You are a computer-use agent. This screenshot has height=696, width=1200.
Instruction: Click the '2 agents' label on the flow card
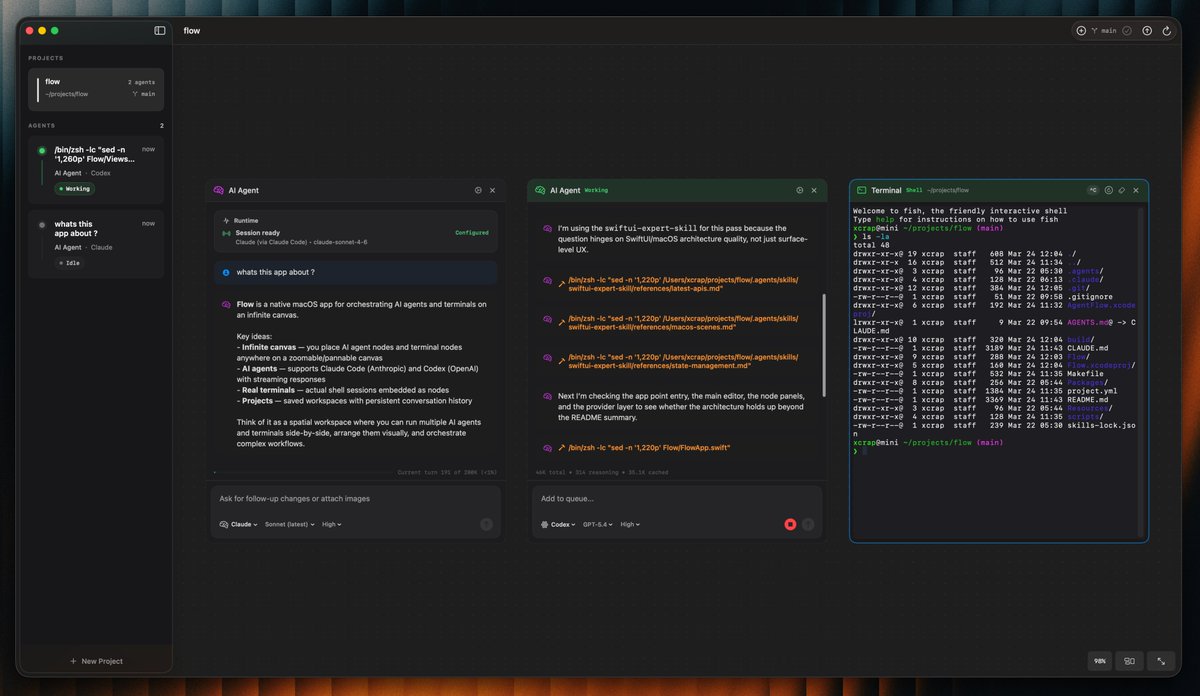pos(141,82)
